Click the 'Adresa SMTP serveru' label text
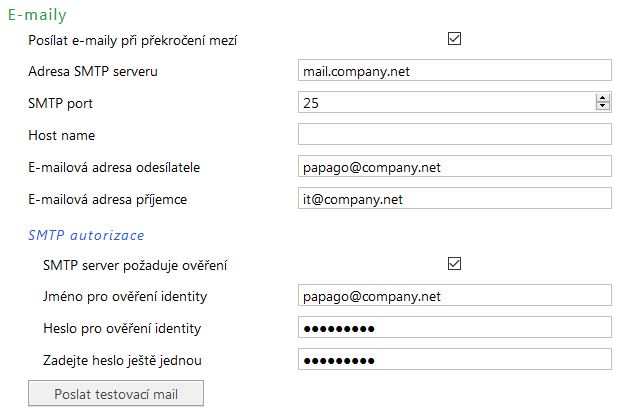The width and height of the screenshot is (621, 417). pyautogui.click(x=93, y=71)
